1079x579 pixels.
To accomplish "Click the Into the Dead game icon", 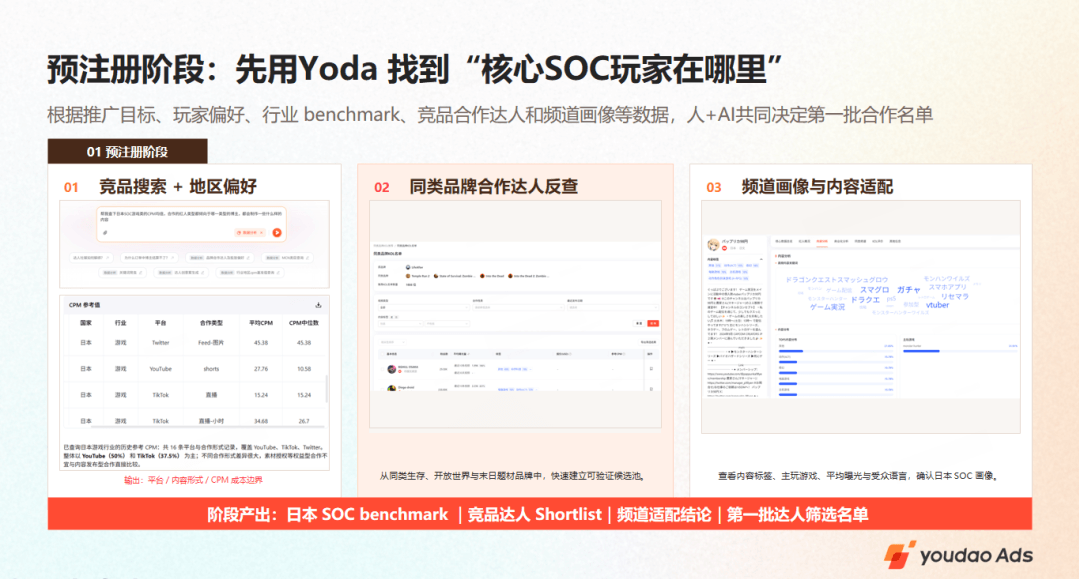I will 482,276.
